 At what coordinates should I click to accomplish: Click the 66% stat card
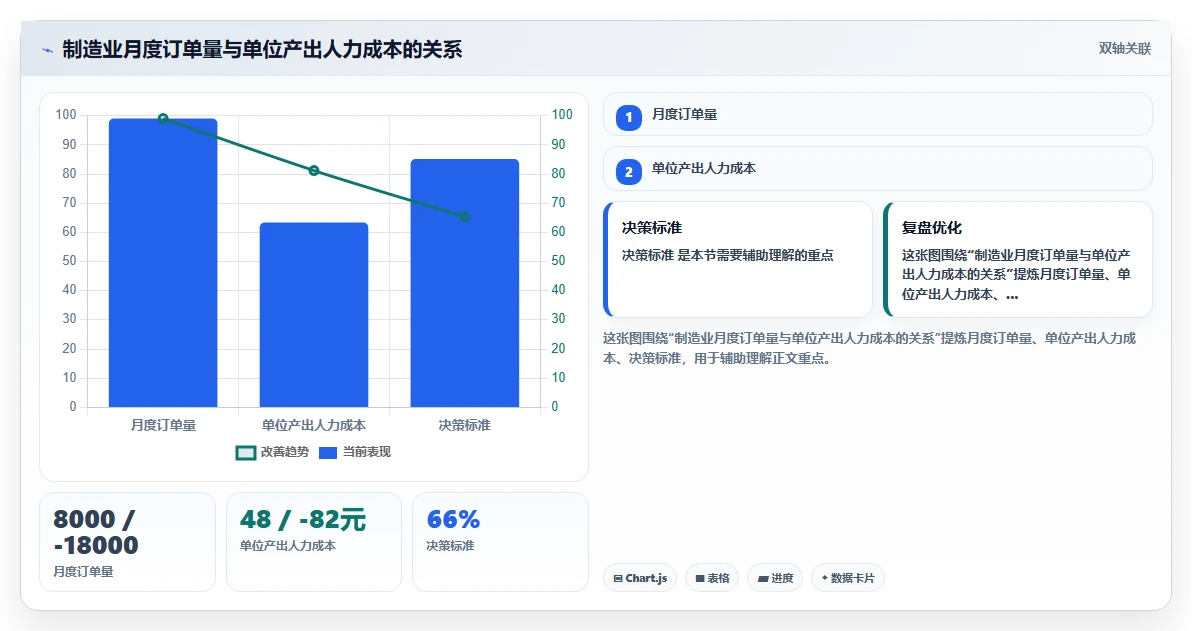pos(500,542)
